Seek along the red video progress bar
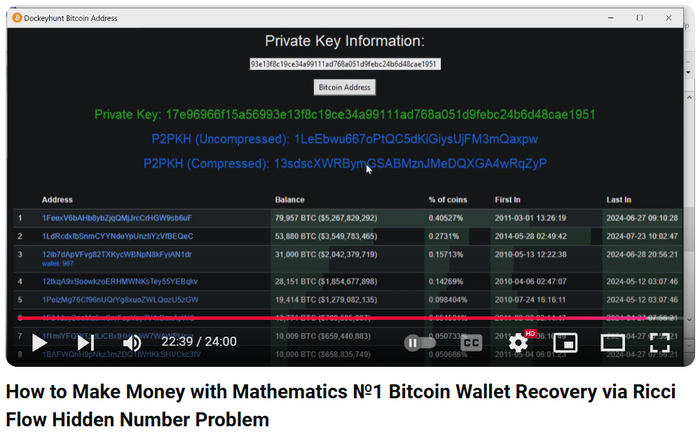Image resolution: width=700 pixels, height=434 pixels. coord(348,318)
